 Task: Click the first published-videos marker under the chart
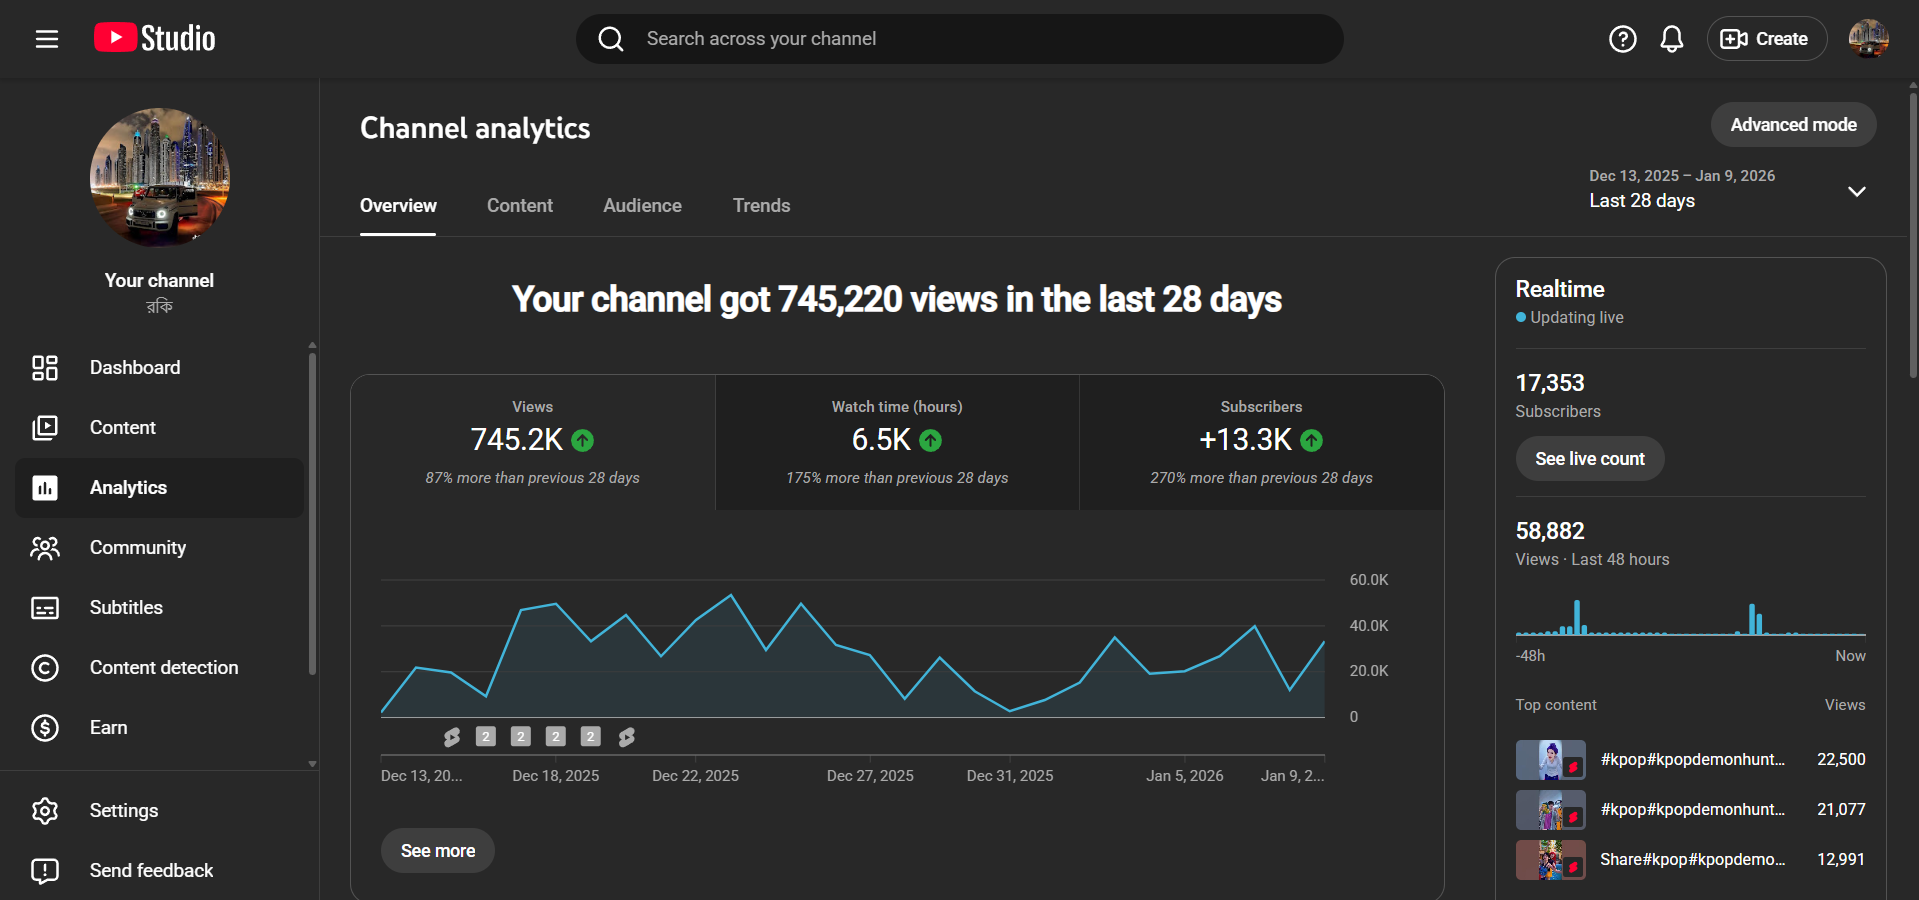(452, 737)
